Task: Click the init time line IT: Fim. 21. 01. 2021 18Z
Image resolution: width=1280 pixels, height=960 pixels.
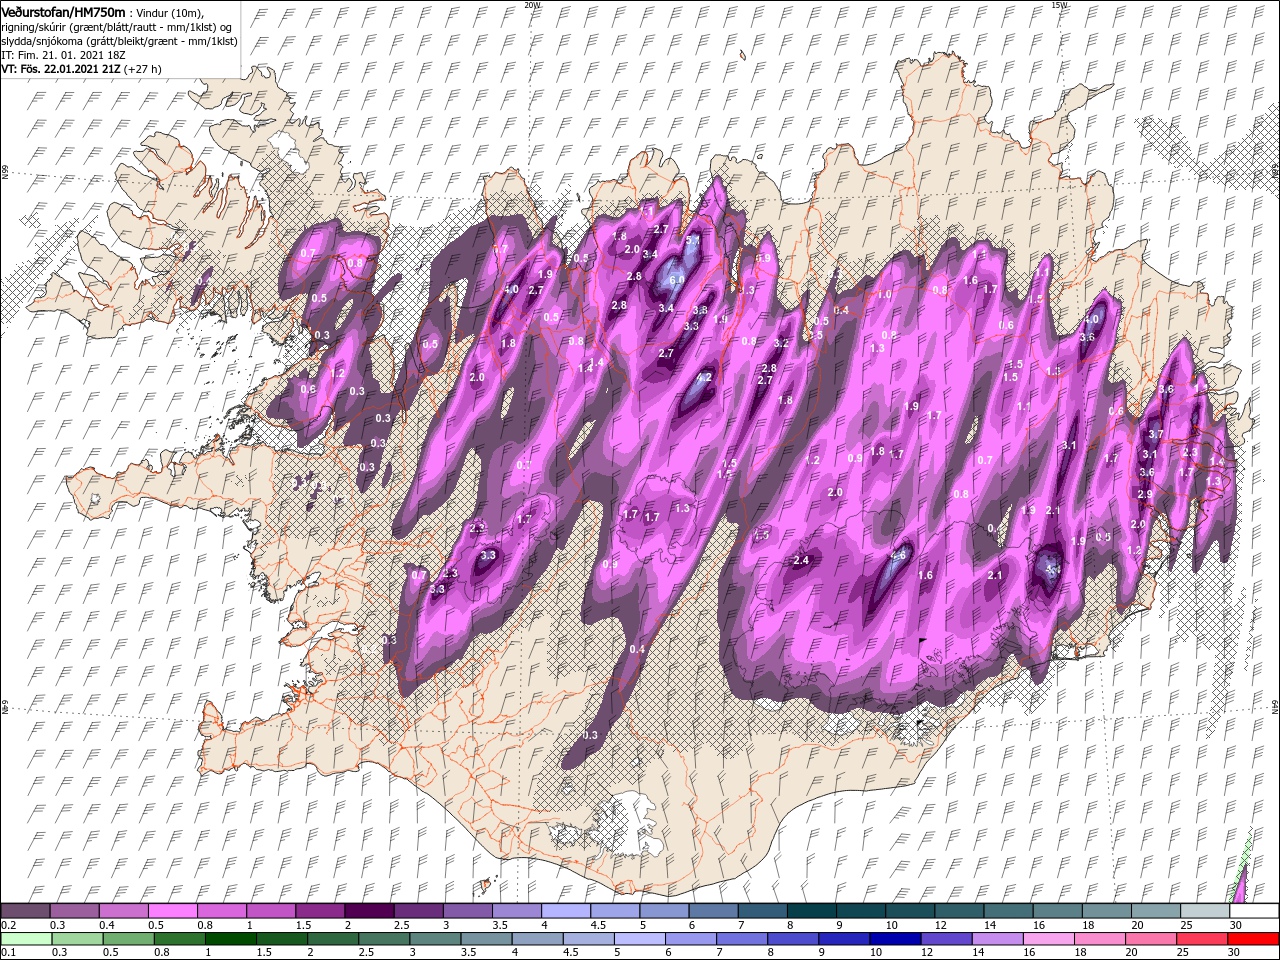Action: click(x=61, y=55)
